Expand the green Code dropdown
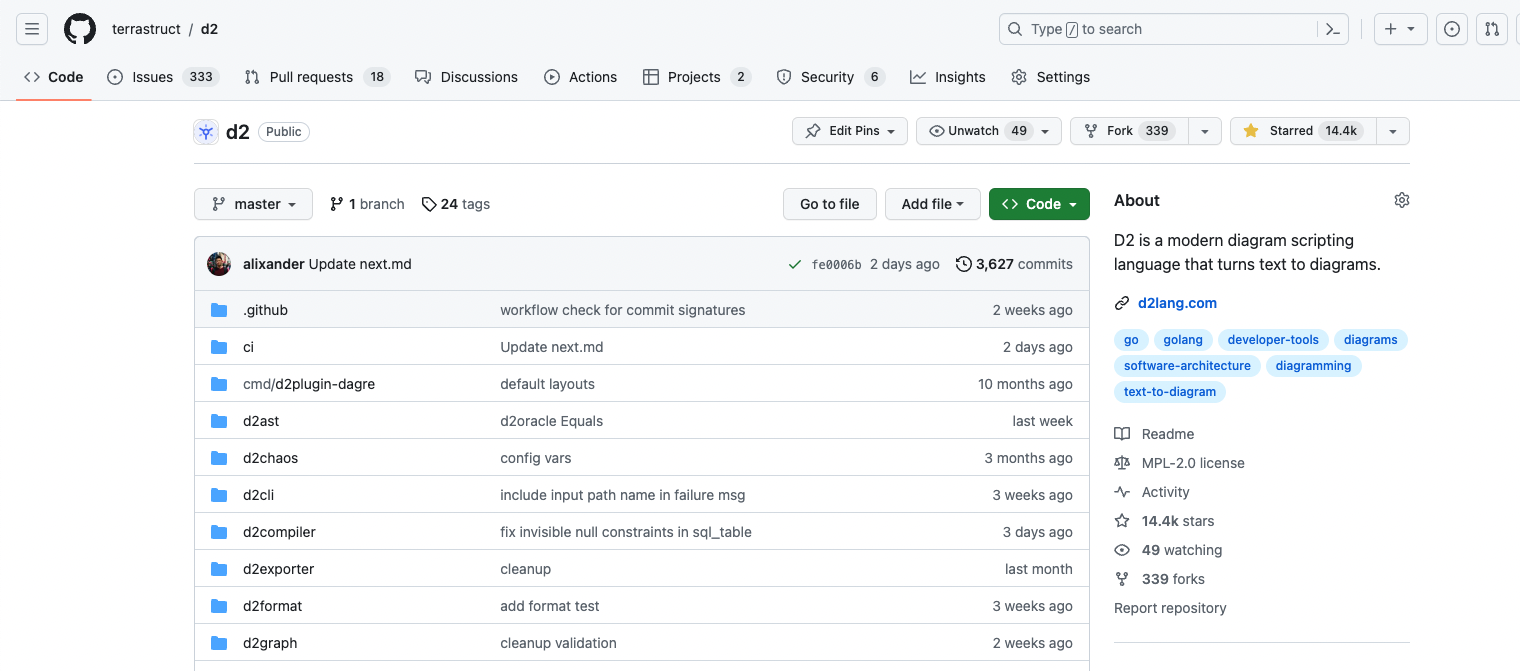This screenshot has width=1520, height=671. (x=1039, y=204)
